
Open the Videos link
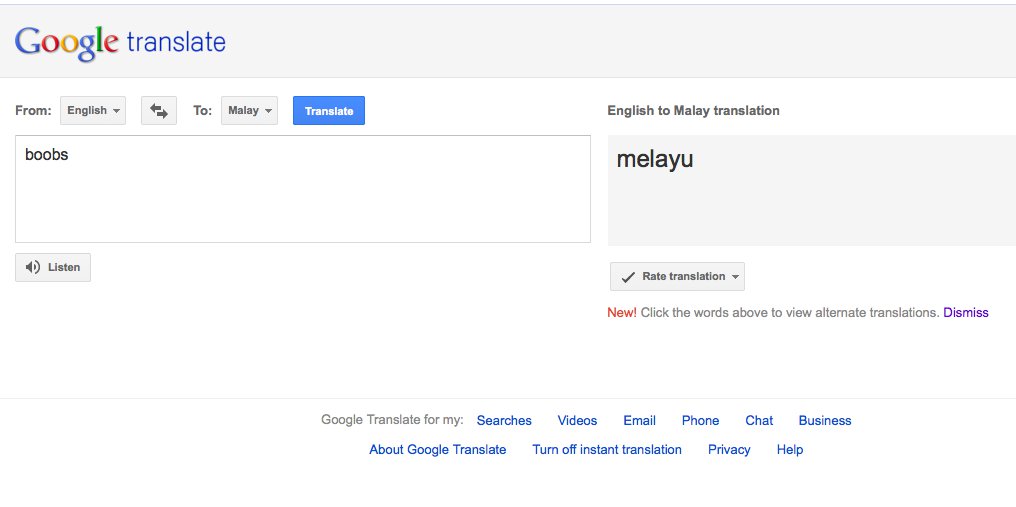[577, 420]
